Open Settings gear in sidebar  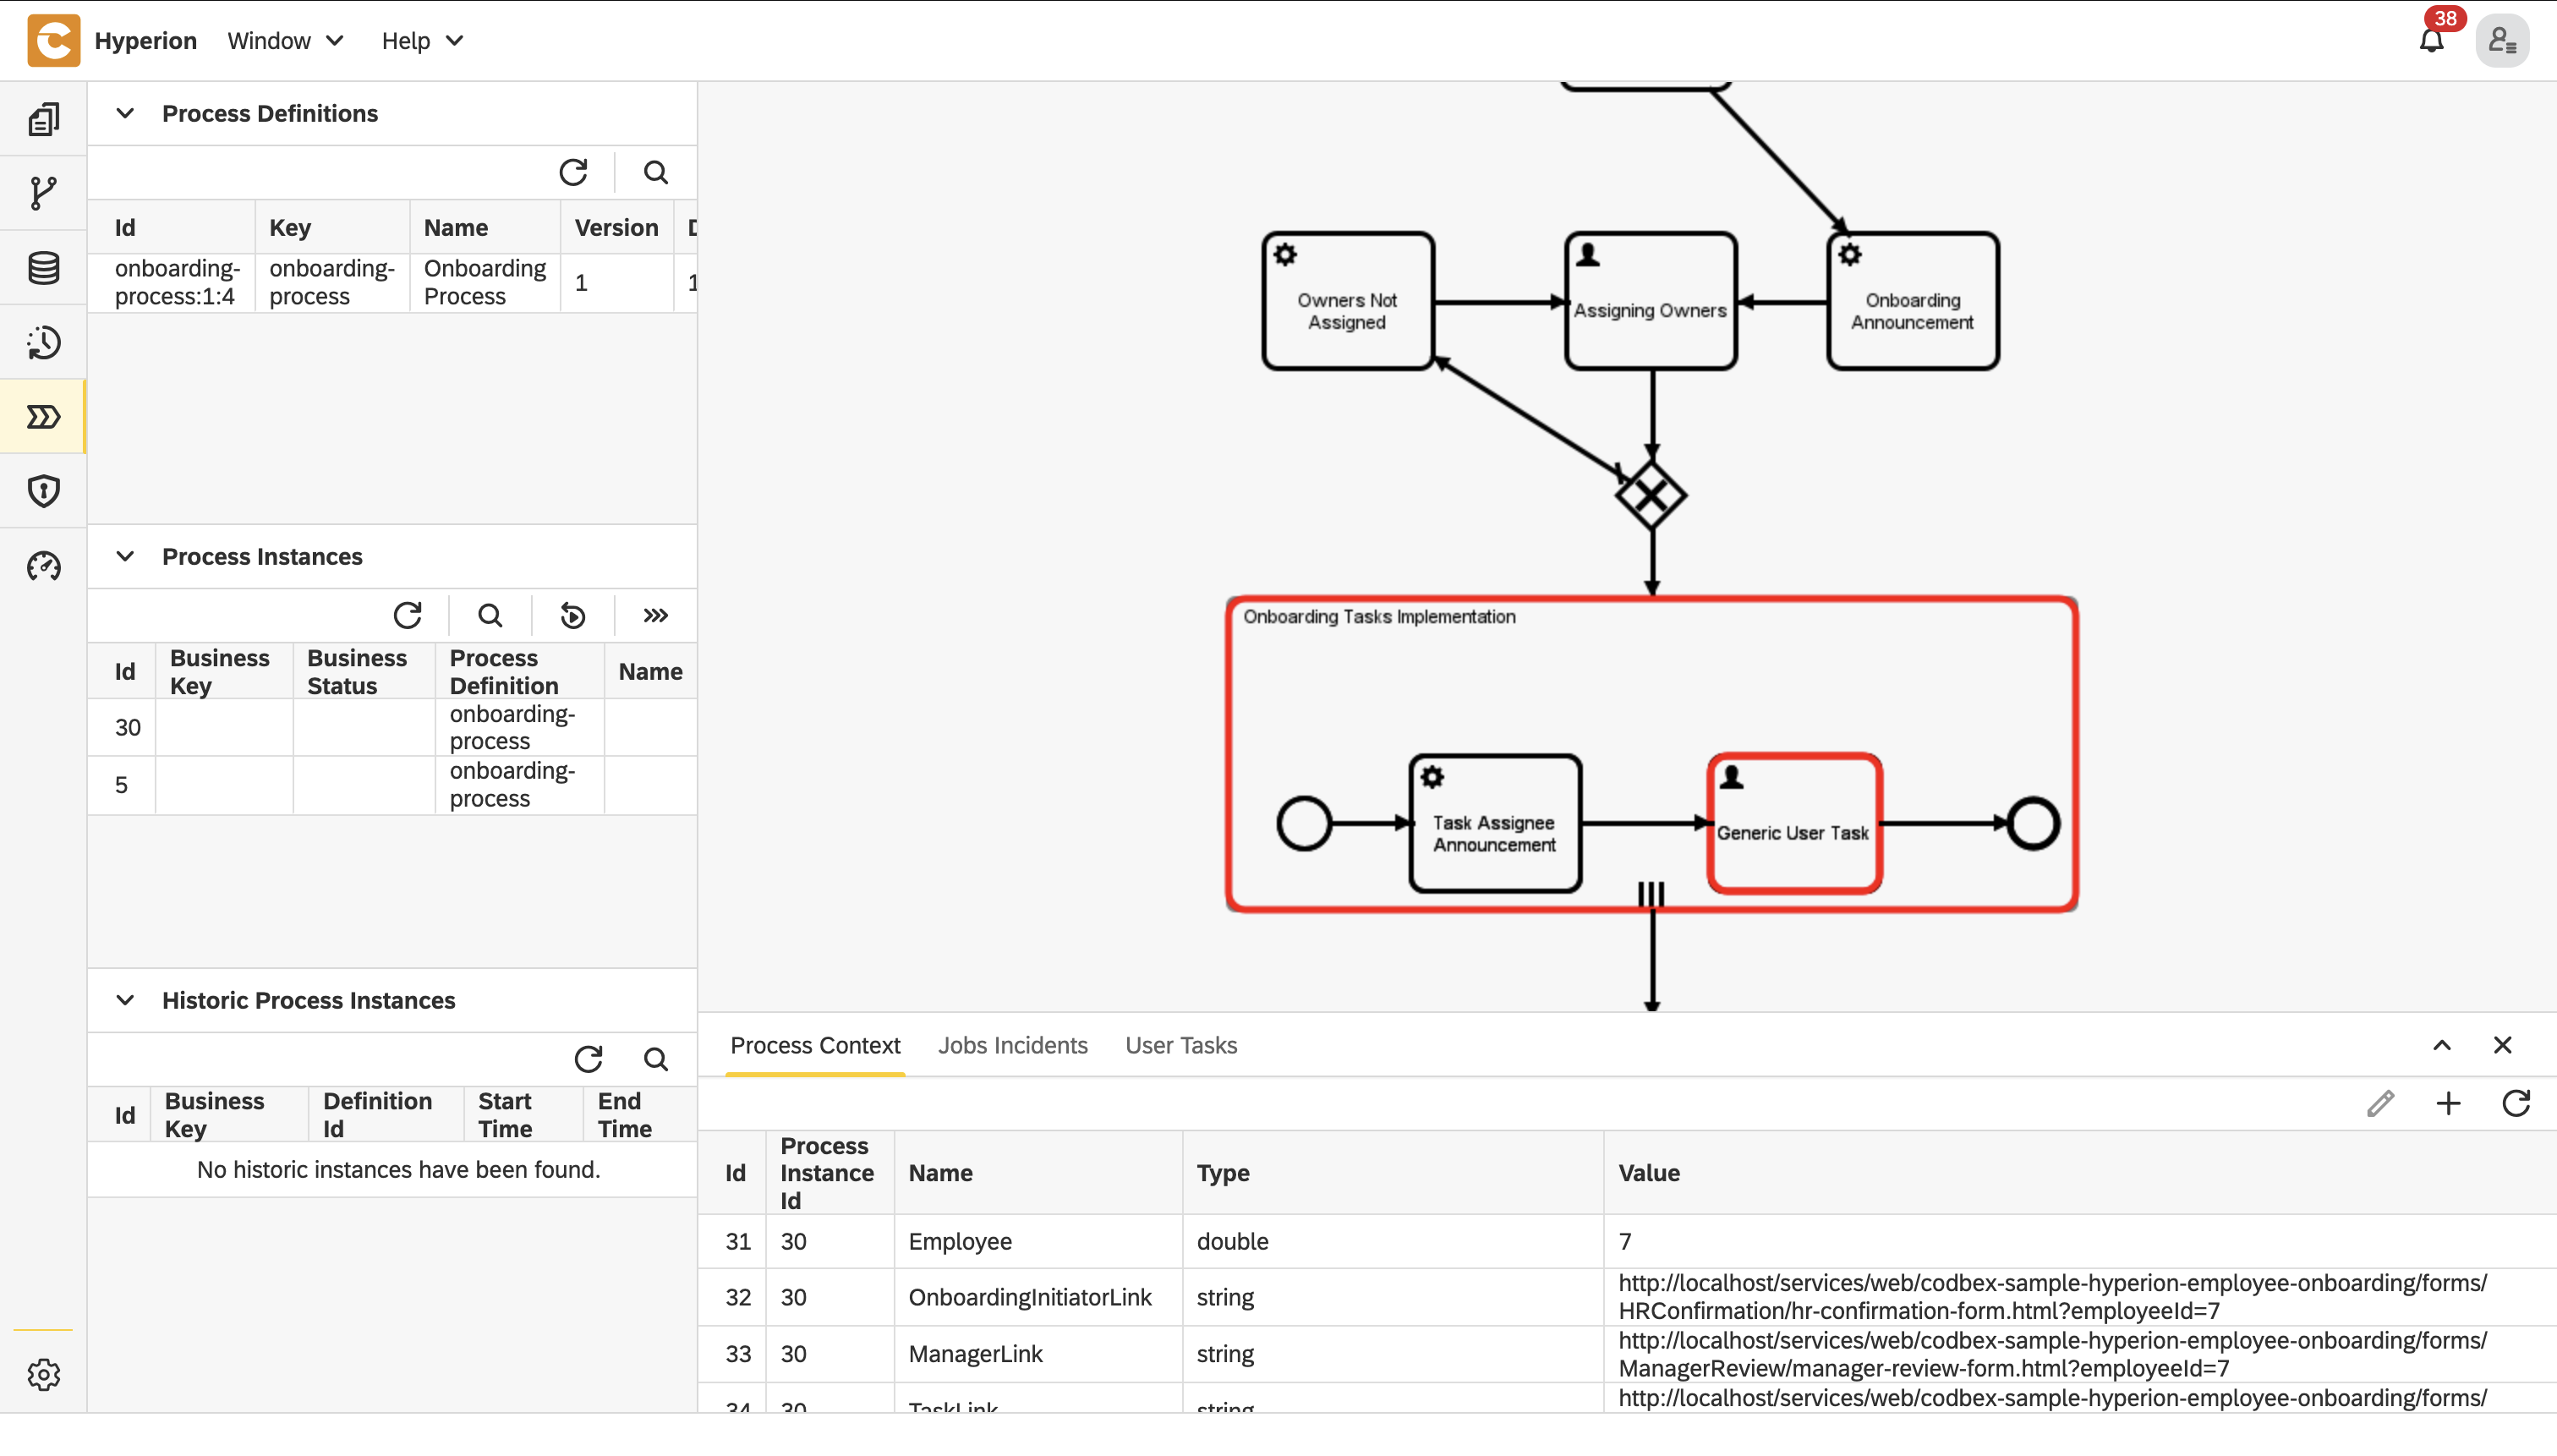pyautogui.click(x=43, y=1374)
